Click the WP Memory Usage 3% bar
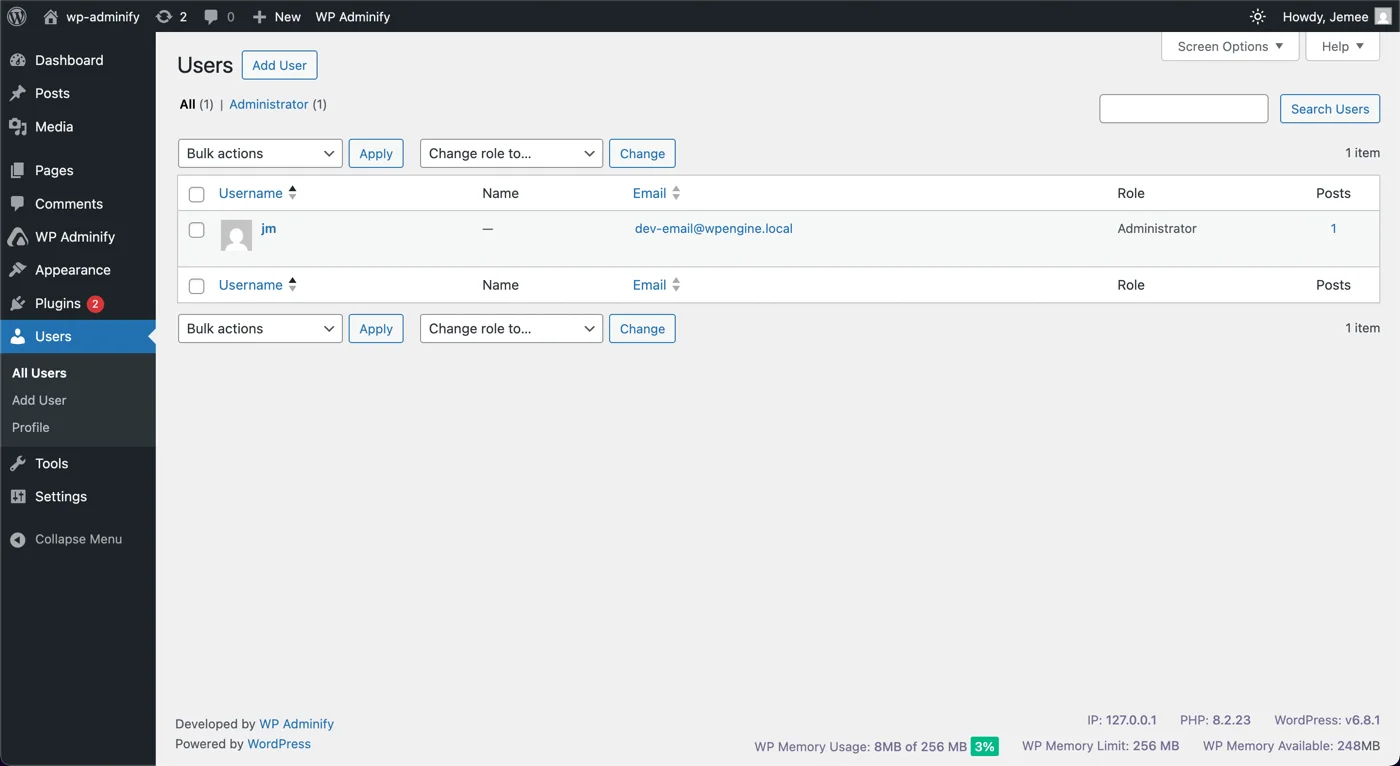This screenshot has height=766, width=1400. coord(984,746)
